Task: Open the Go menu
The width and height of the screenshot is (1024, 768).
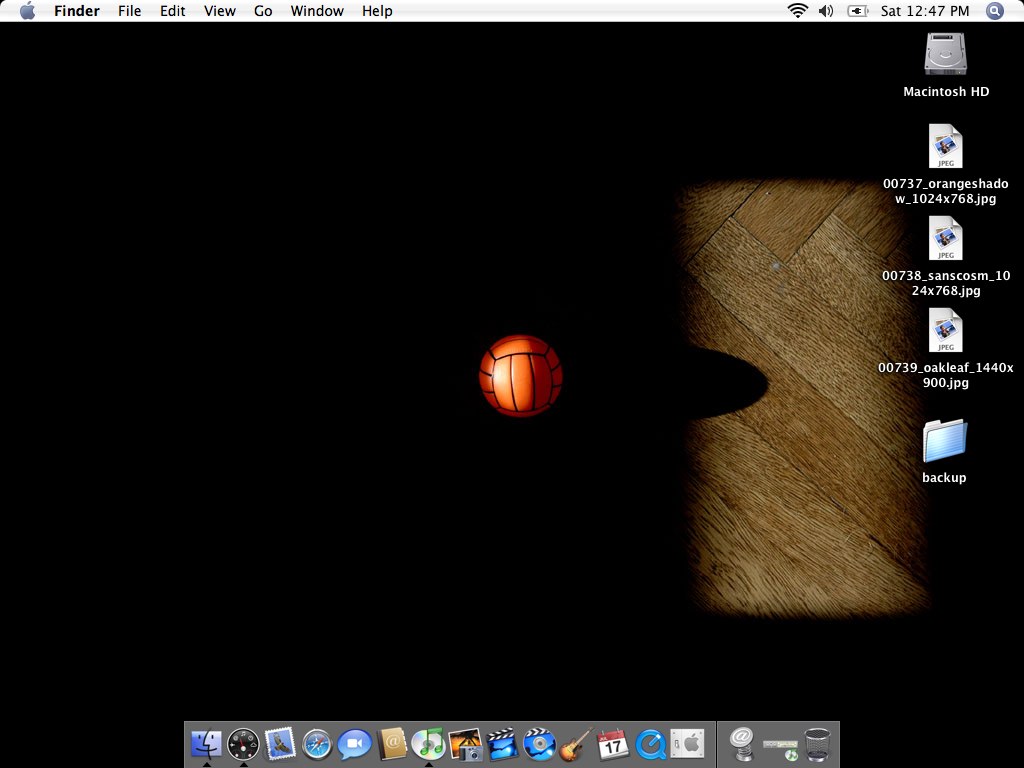Action: click(263, 11)
